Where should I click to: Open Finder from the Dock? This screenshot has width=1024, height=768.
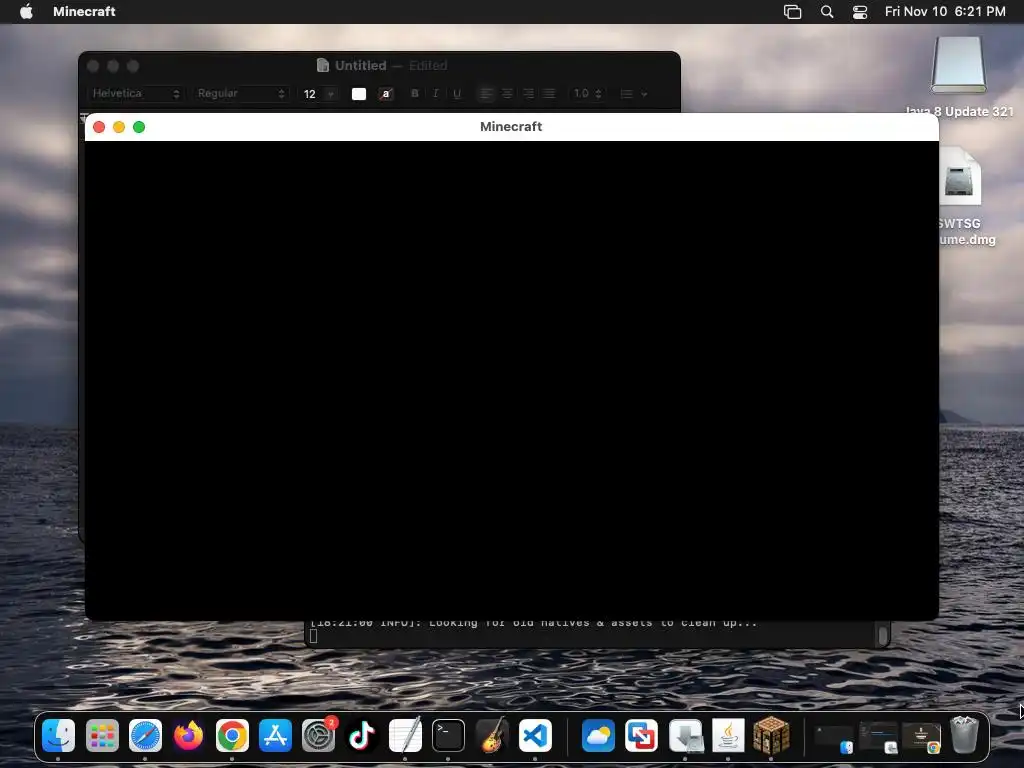click(58, 735)
